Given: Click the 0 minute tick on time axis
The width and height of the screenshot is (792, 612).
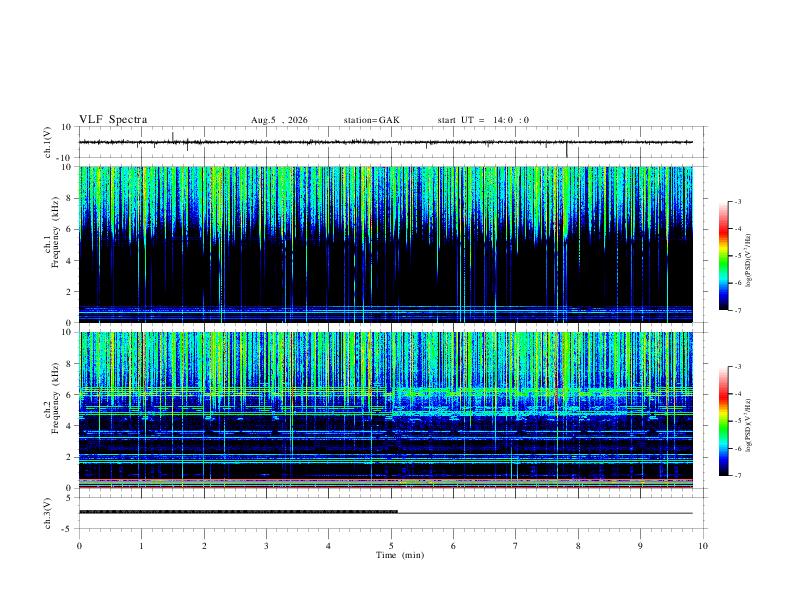Looking at the screenshot, I should (79, 546).
